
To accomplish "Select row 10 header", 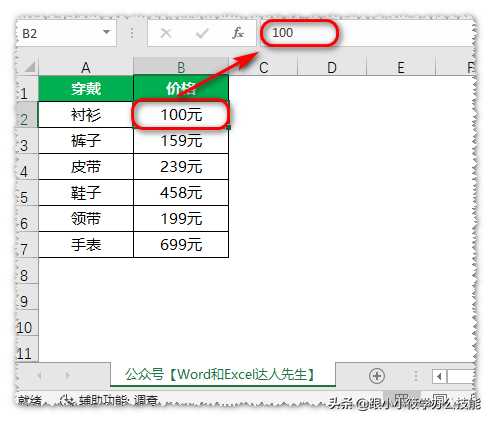I will click(27, 323).
